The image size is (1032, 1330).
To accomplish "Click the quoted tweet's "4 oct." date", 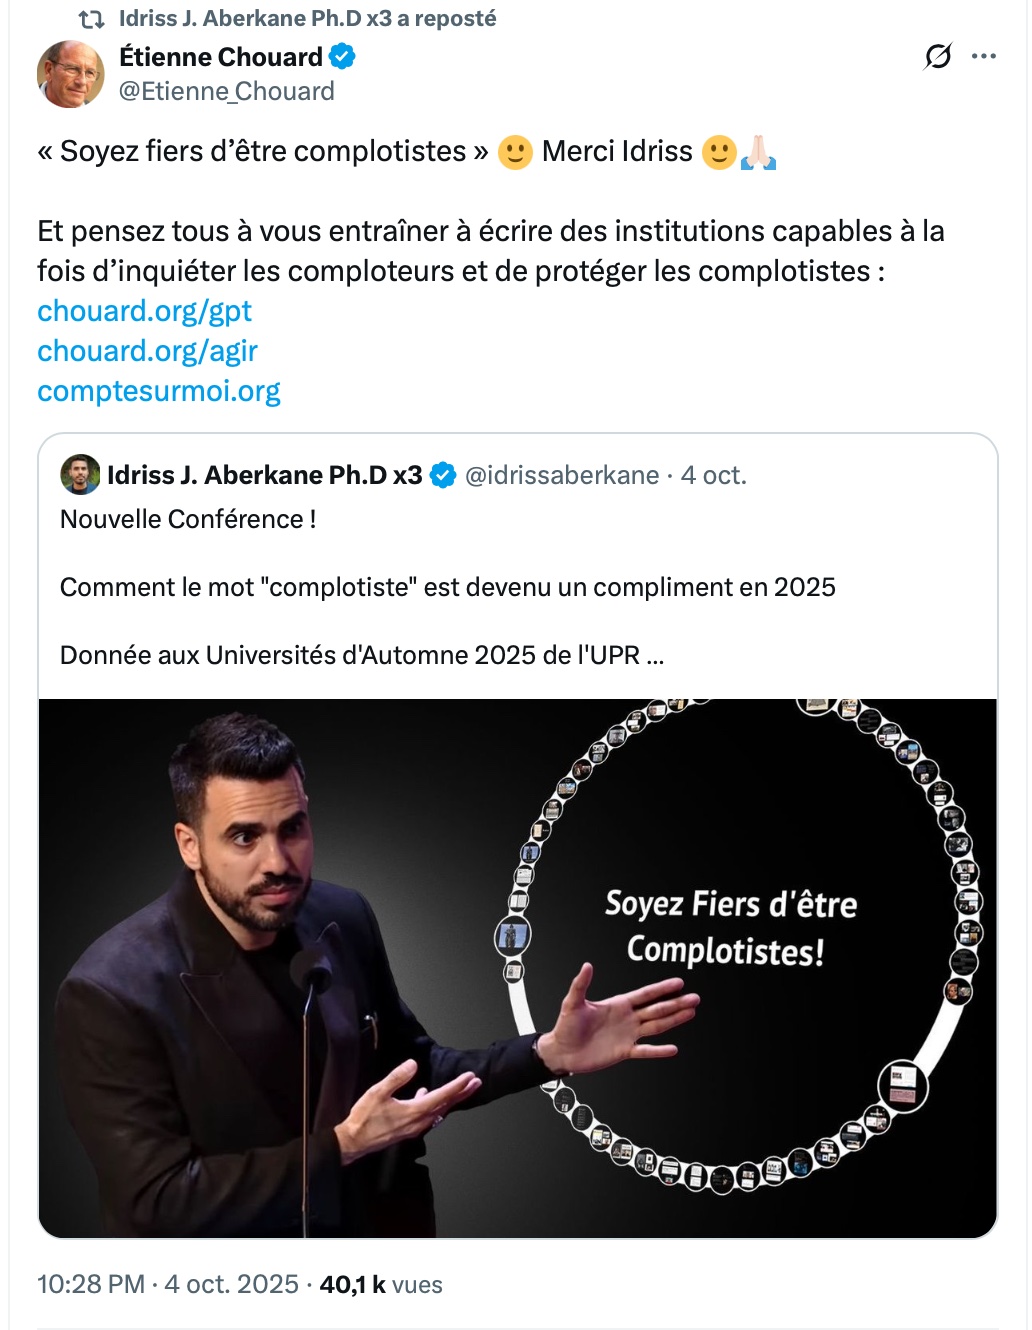I will pyautogui.click(x=714, y=475).
